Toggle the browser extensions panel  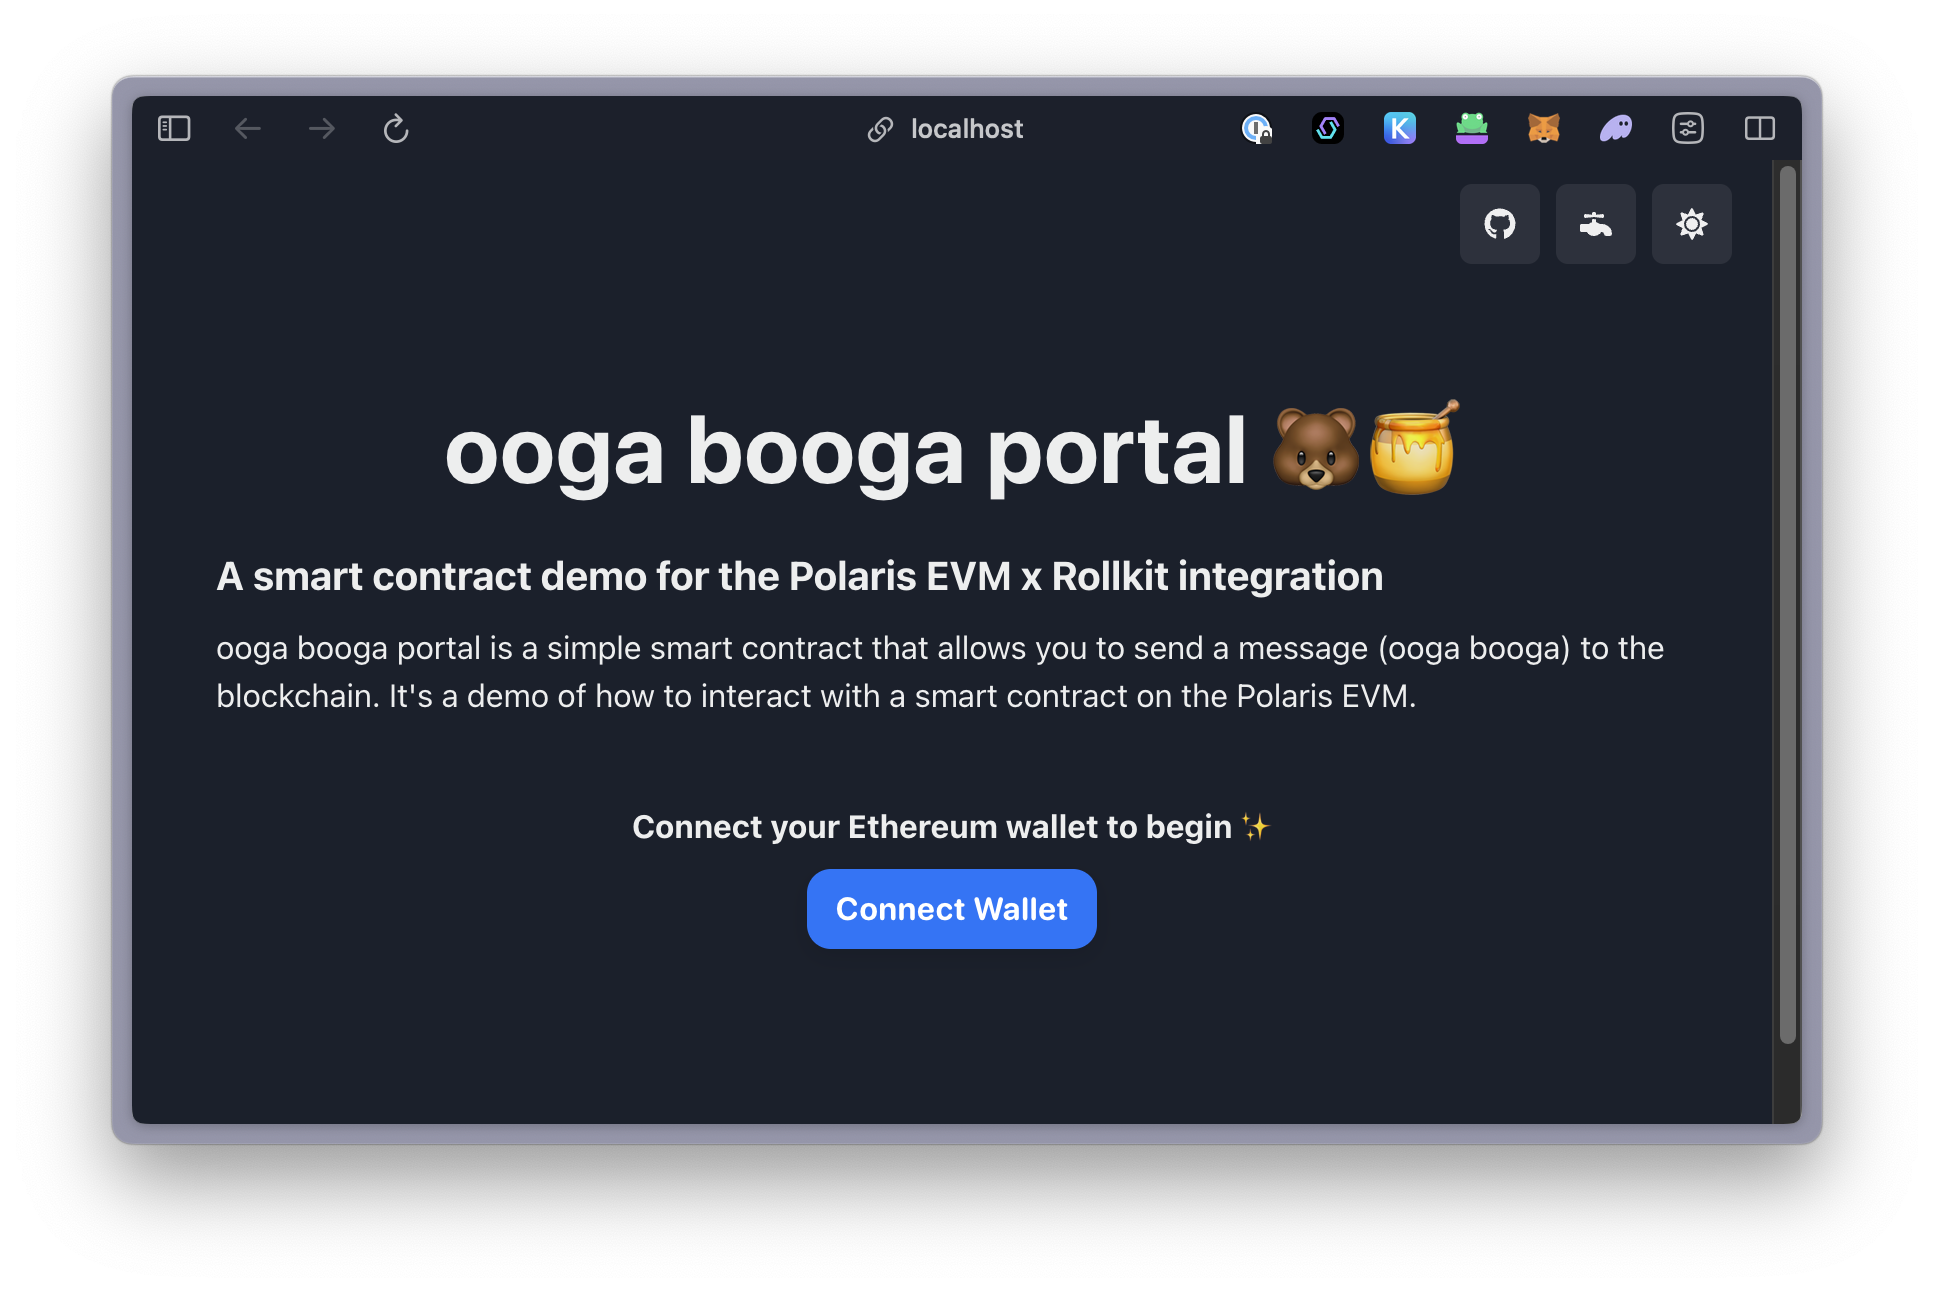[x=1689, y=128]
